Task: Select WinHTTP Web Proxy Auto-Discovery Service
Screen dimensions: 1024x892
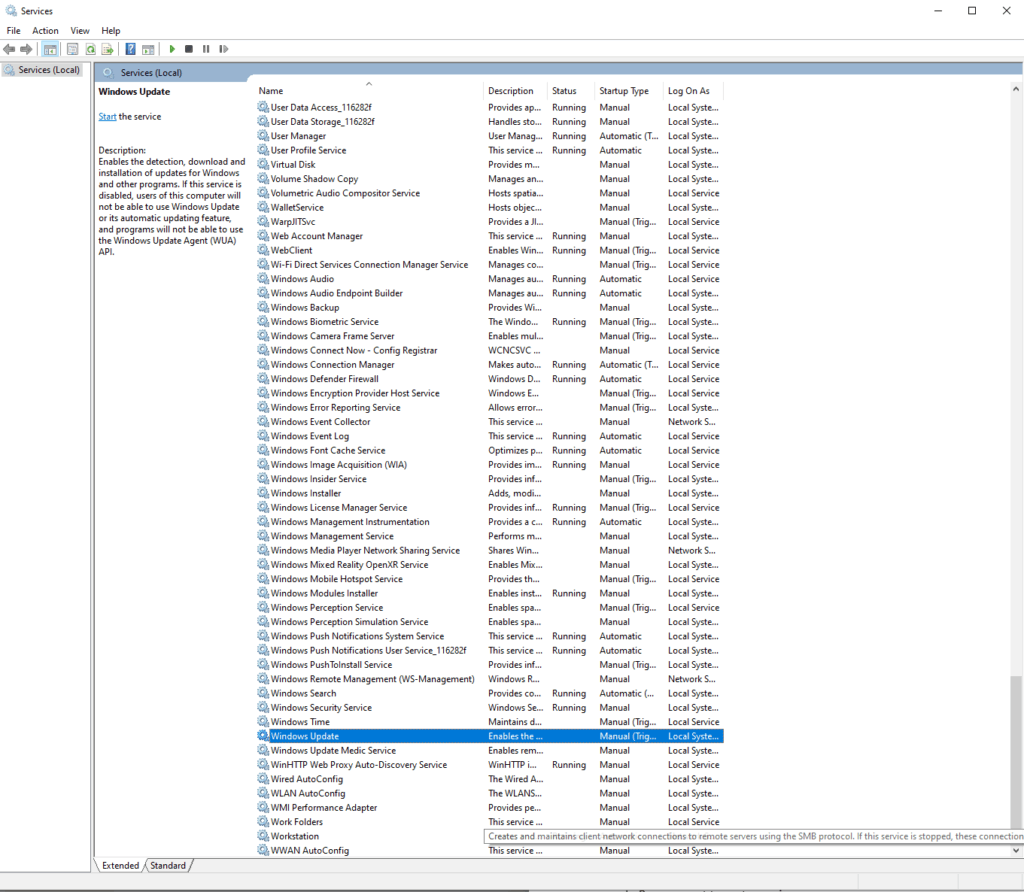Action: (359, 765)
